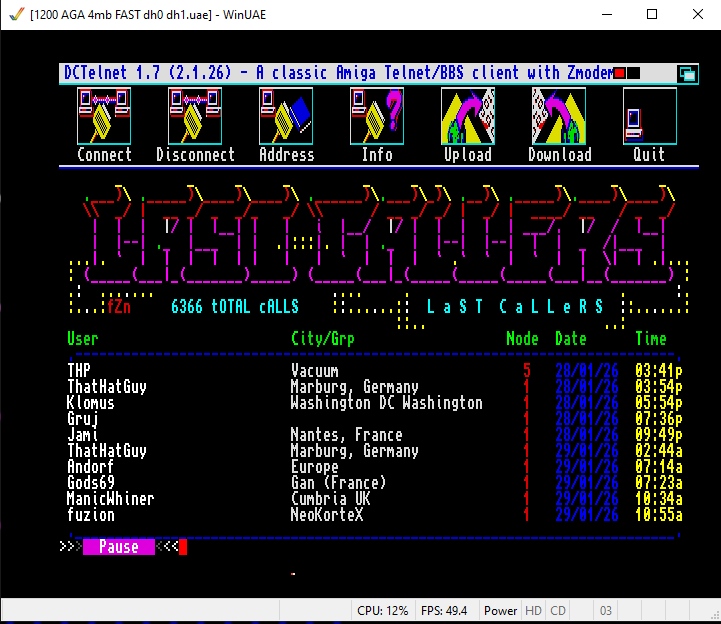The image size is (721, 624).
Task: Click the Gan (France) city text
Action: [339, 483]
